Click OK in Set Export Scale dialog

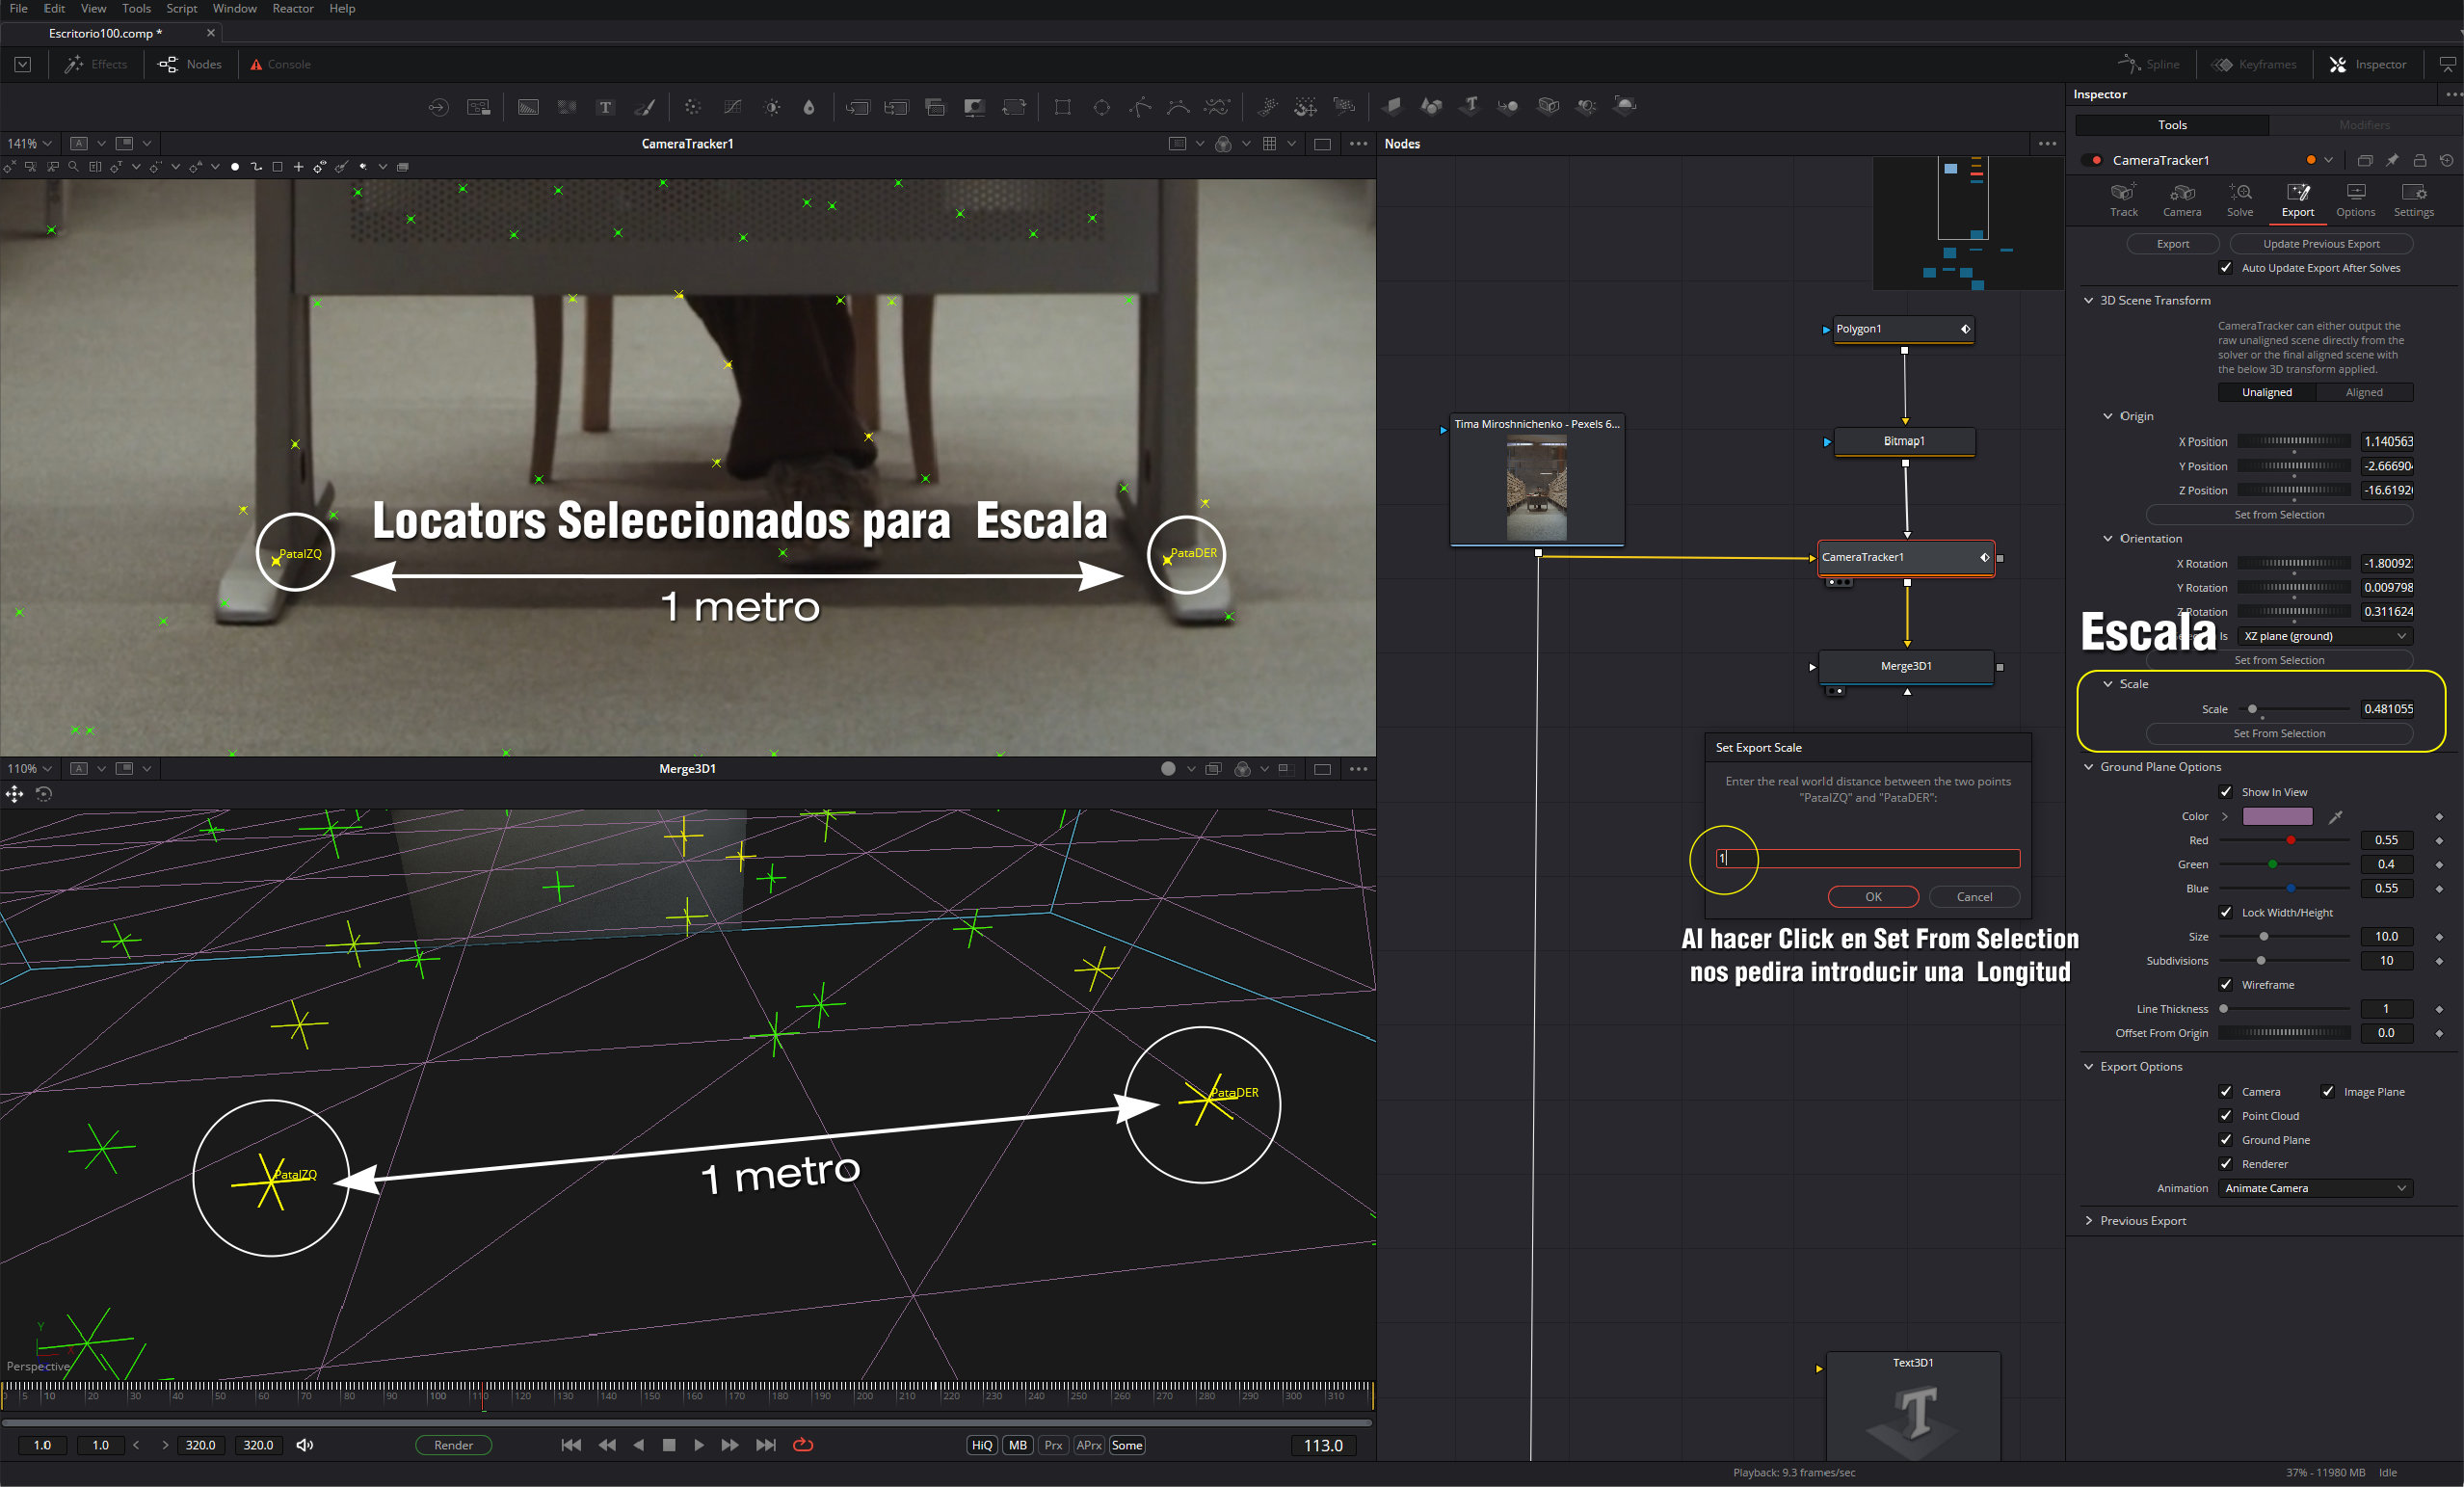[1872, 897]
